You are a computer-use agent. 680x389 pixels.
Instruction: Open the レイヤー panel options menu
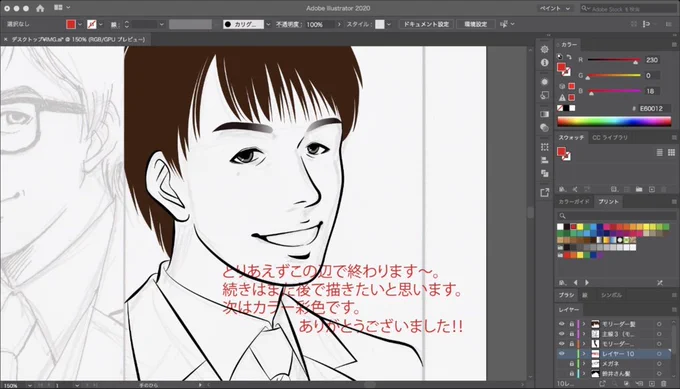tap(674, 310)
